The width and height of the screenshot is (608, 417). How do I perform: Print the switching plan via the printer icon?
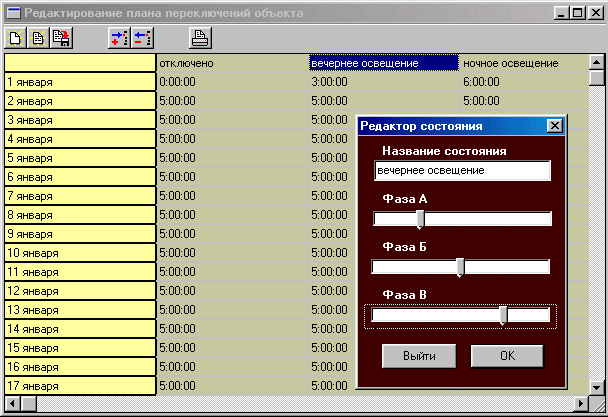click(x=200, y=38)
